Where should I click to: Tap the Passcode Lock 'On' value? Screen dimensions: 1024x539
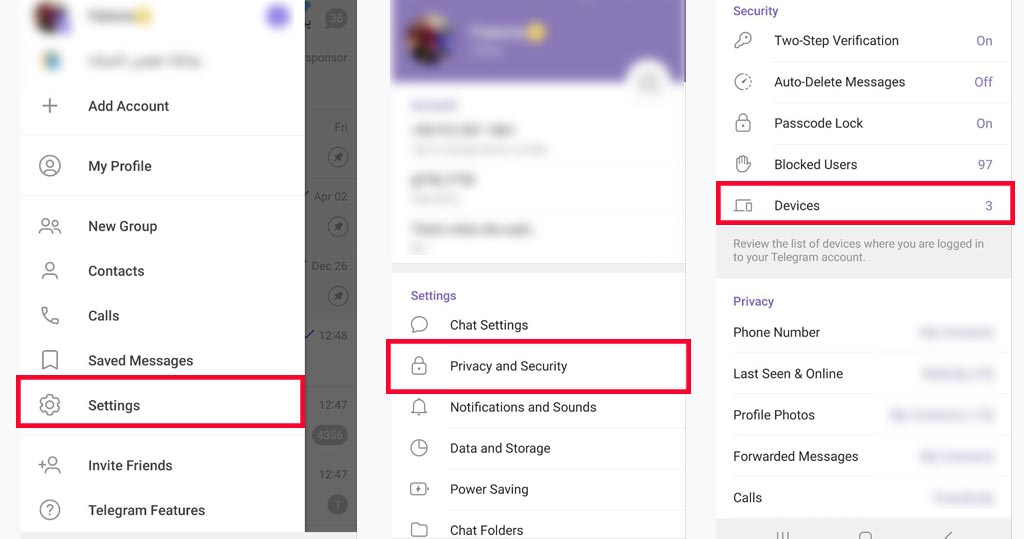(x=984, y=123)
